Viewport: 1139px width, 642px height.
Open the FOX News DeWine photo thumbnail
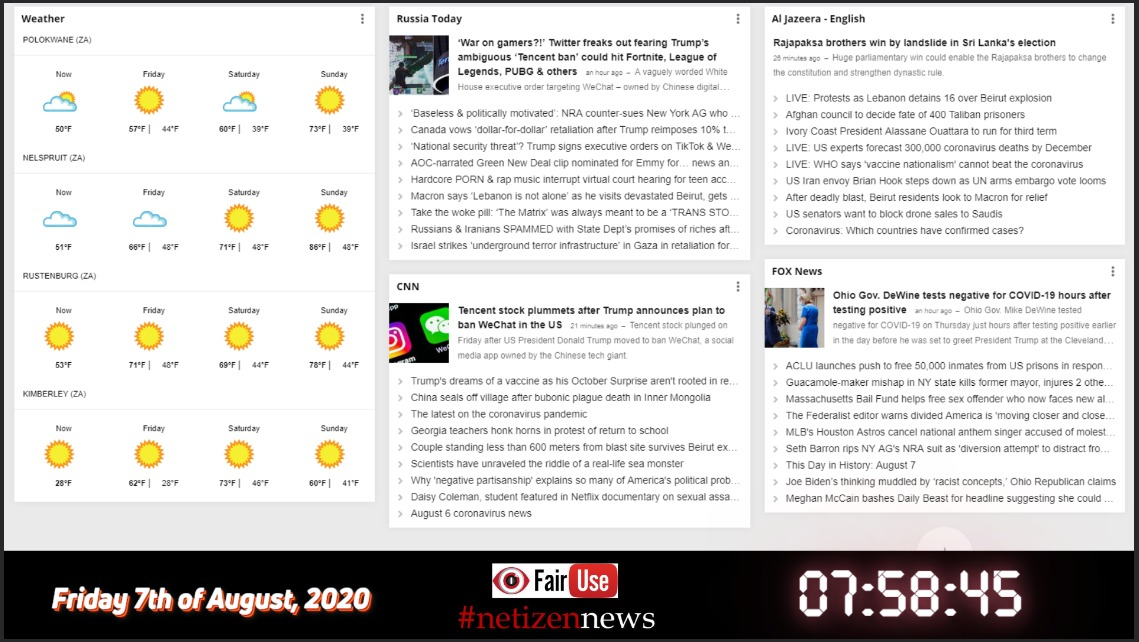794,317
